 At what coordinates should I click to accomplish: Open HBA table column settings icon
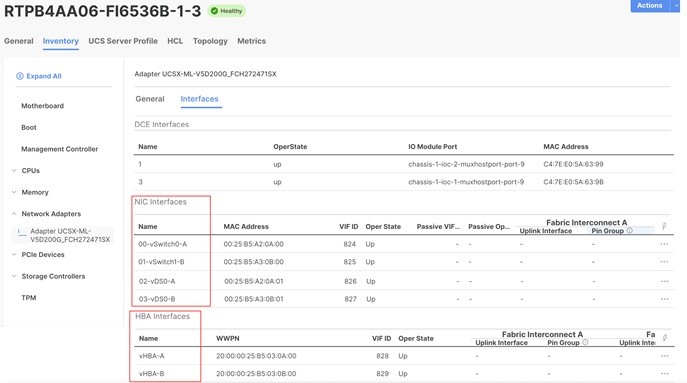pyautogui.click(x=665, y=338)
